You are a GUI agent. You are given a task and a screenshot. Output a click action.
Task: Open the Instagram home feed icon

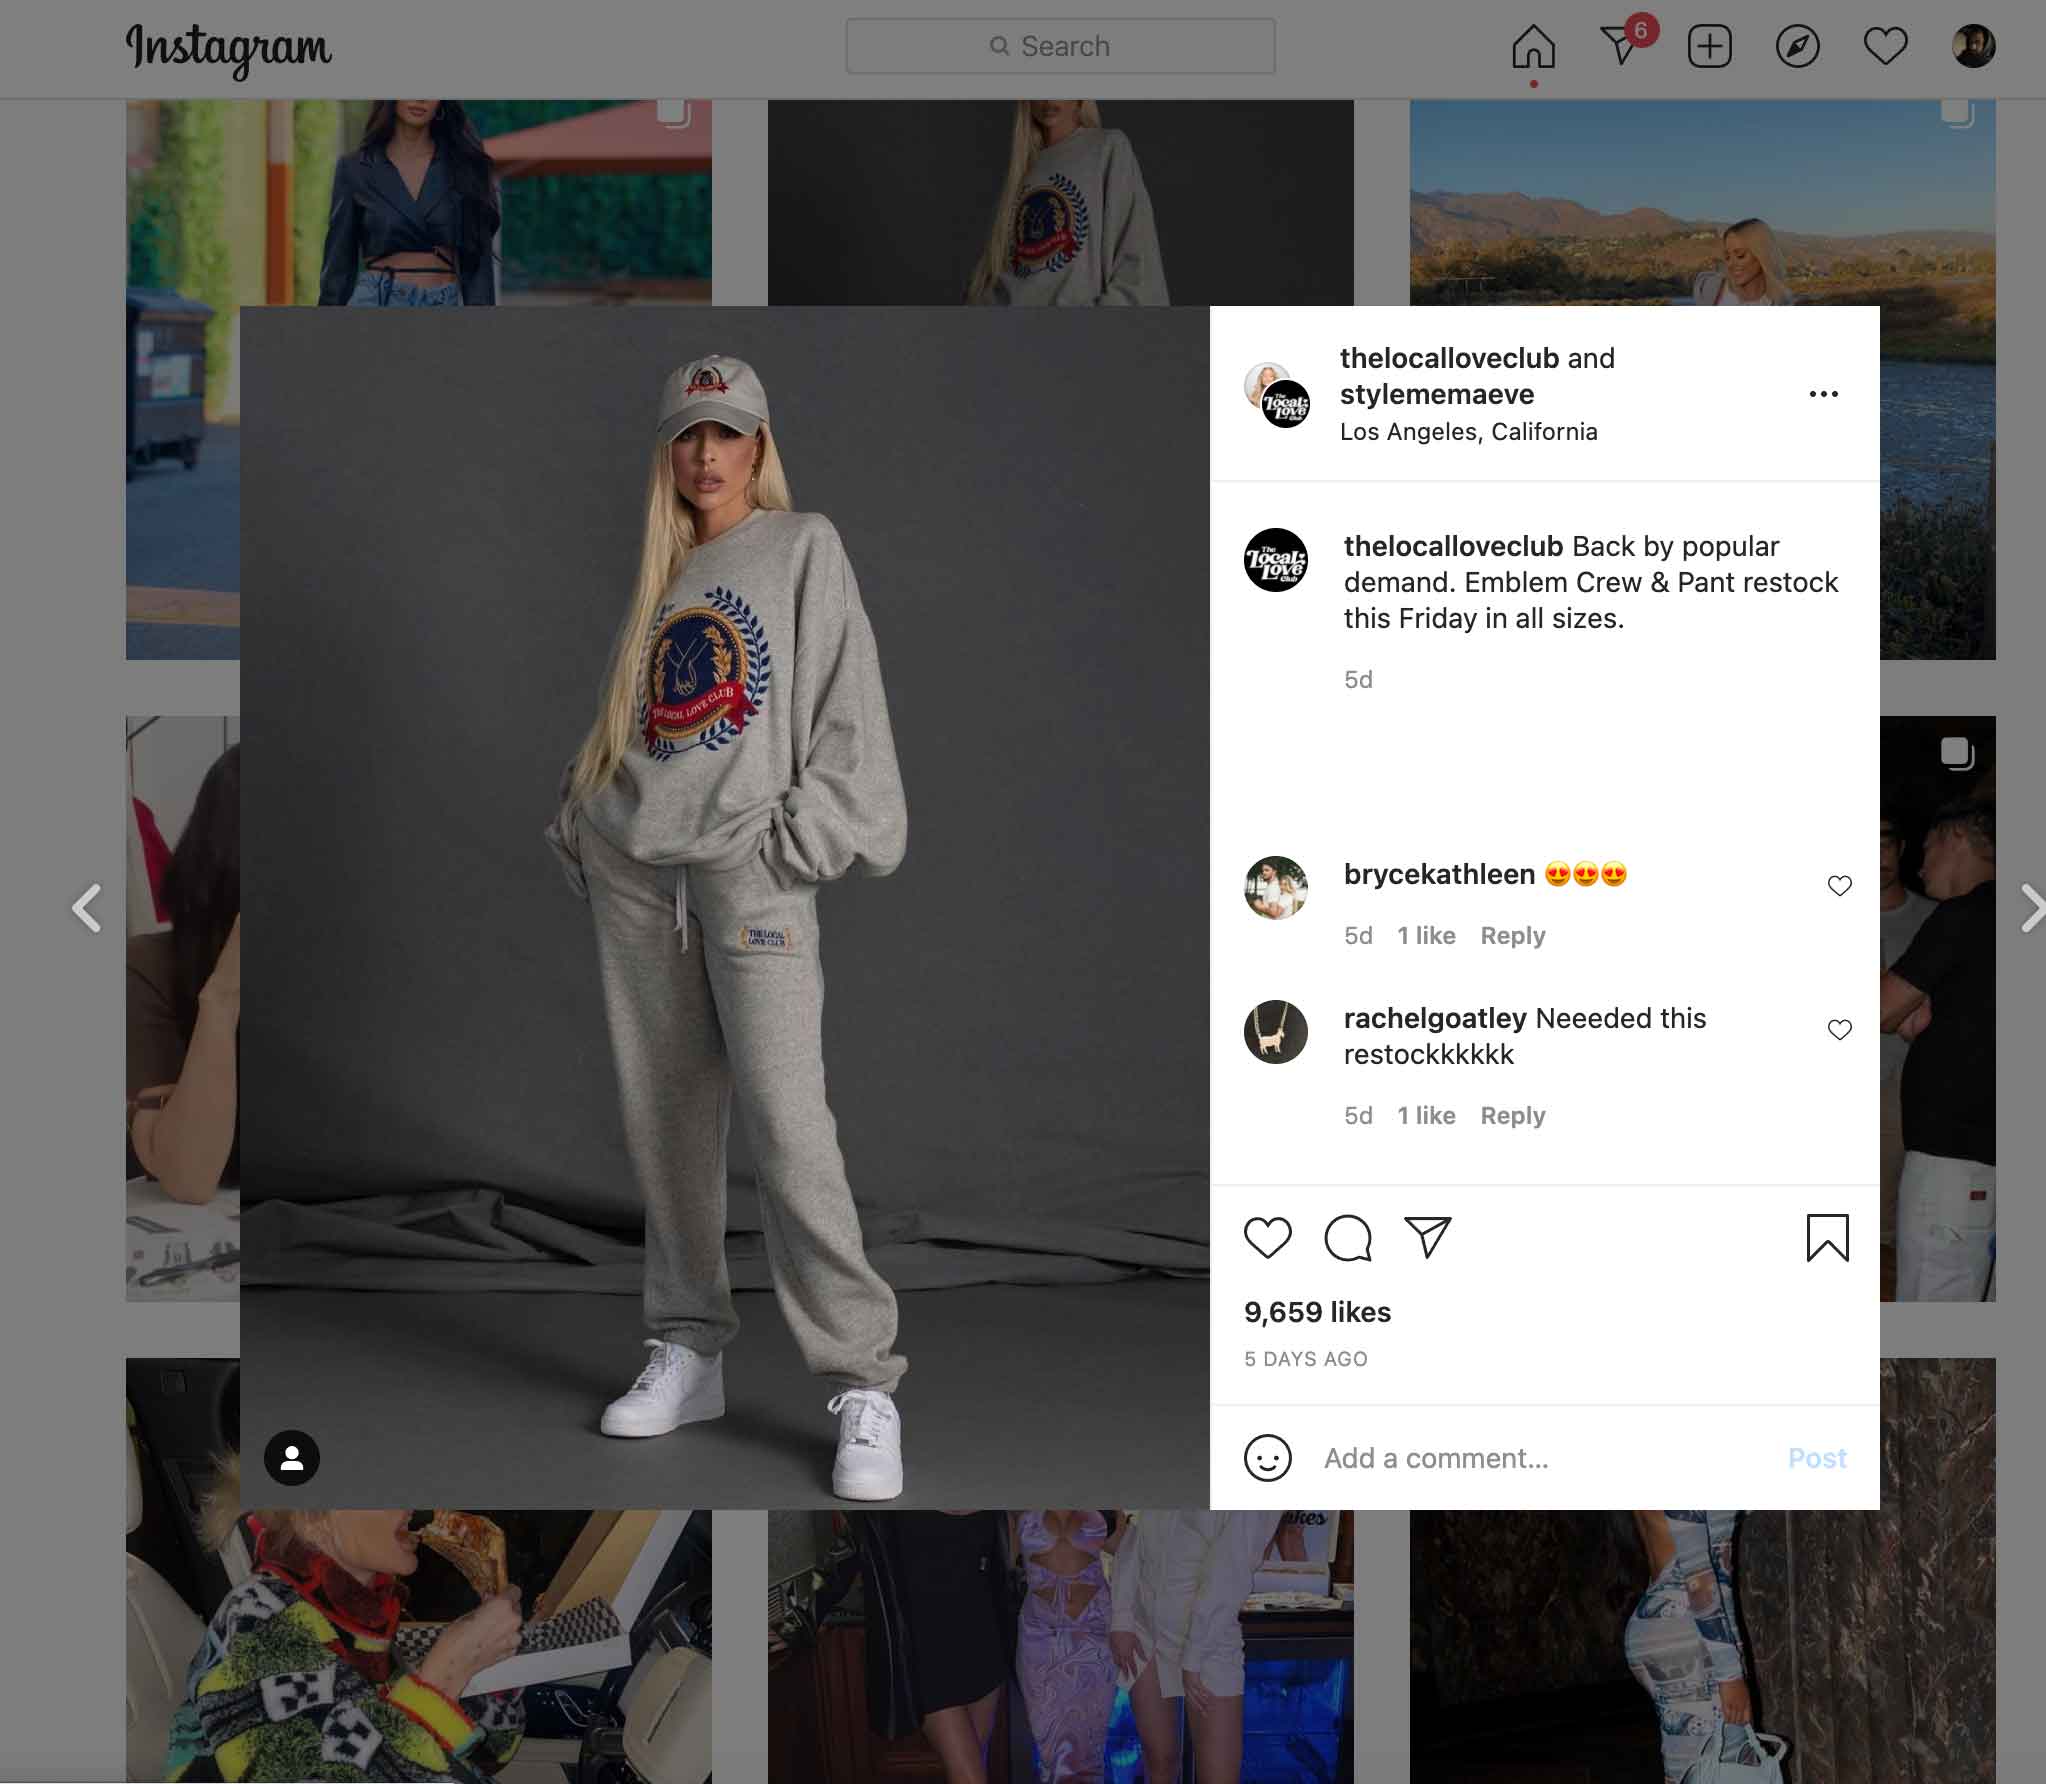[x=1533, y=47]
